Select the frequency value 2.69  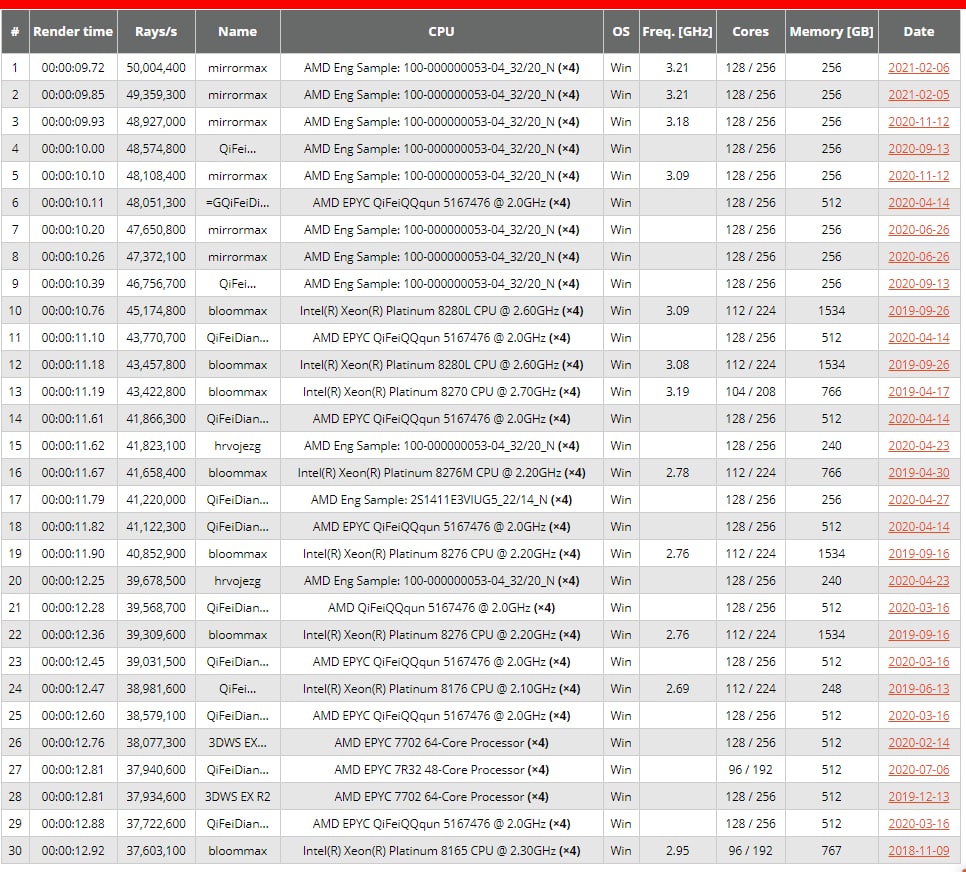click(678, 689)
